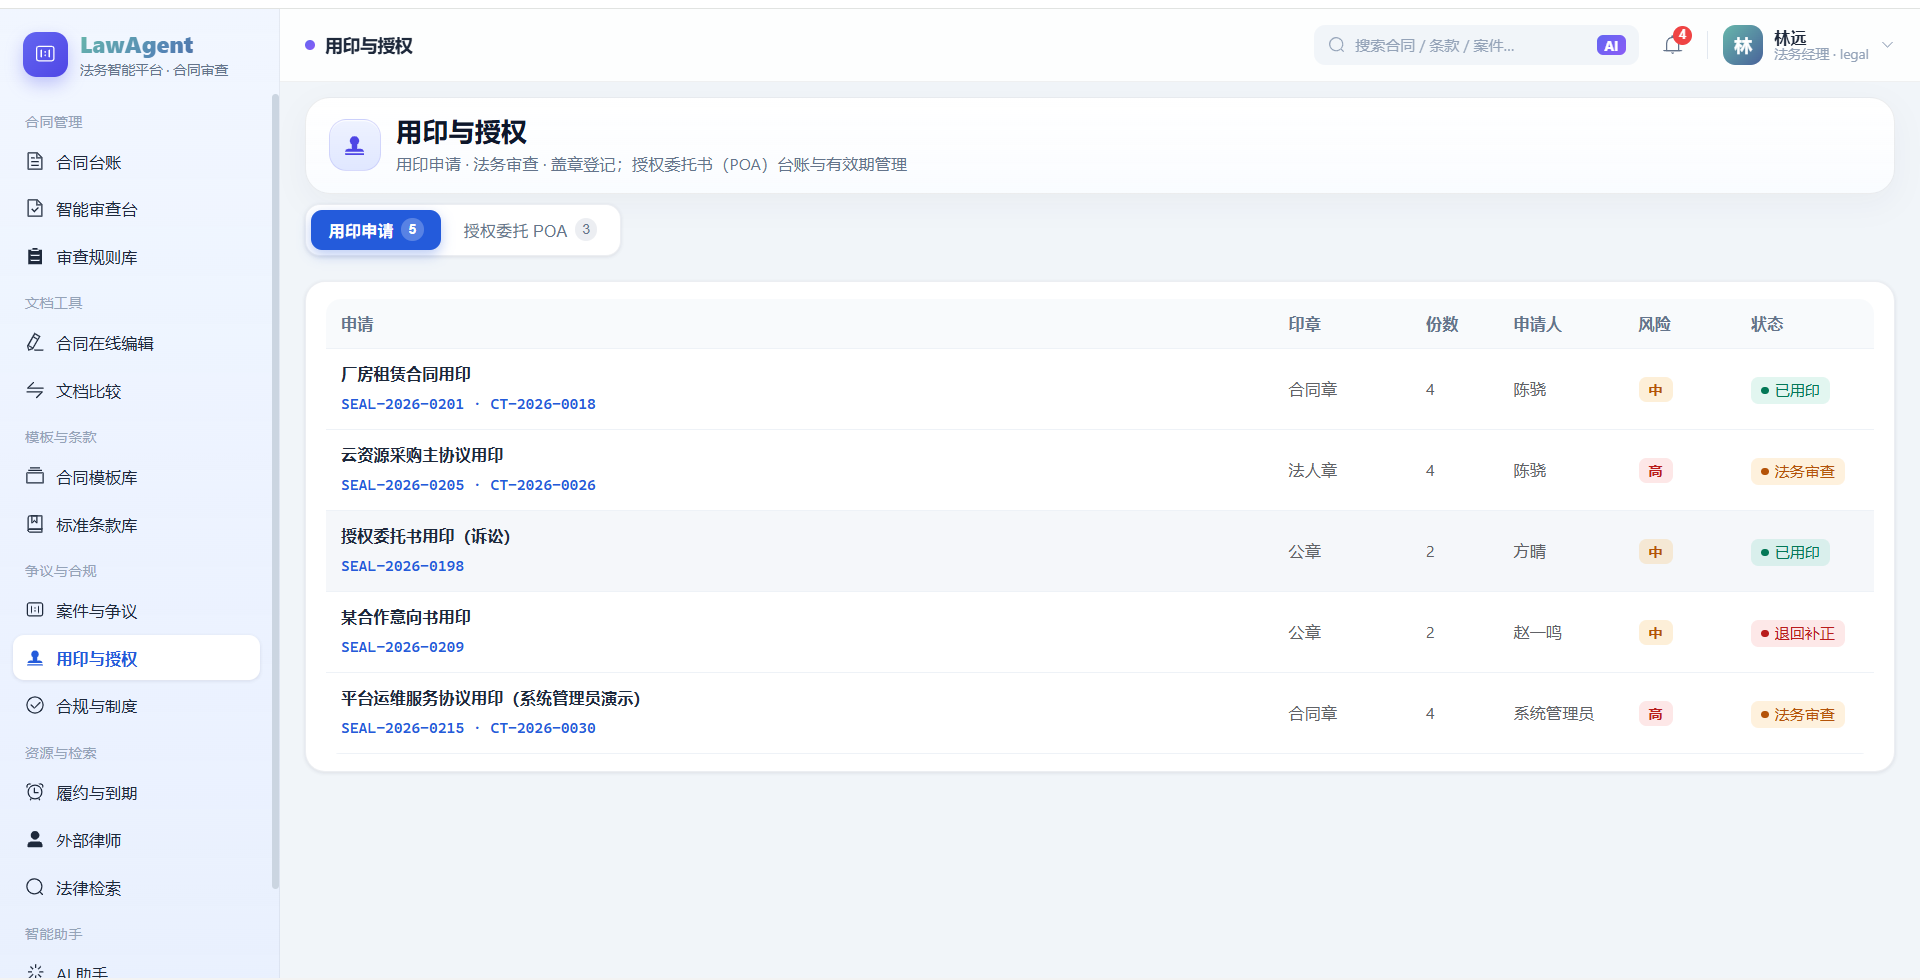Click the LawAgent logo icon
Image resolution: width=1920 pixels, height=980 pixels.
(45, 54)
